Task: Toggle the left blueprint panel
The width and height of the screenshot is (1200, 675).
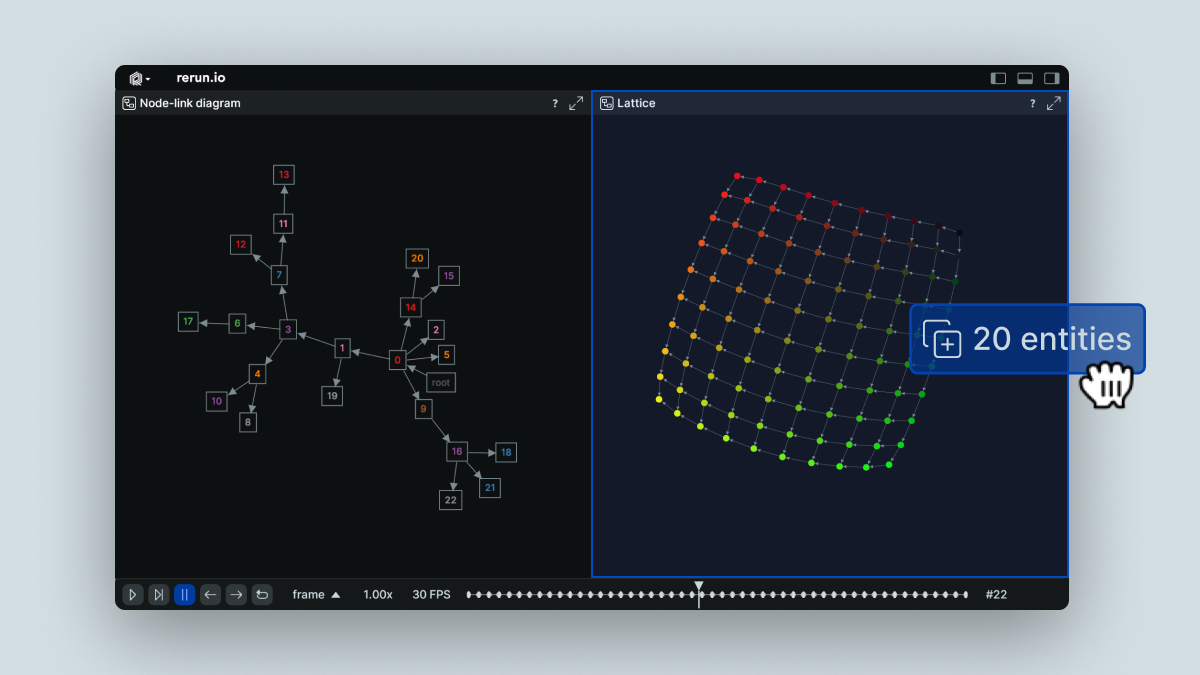Action: coord(998,78)
